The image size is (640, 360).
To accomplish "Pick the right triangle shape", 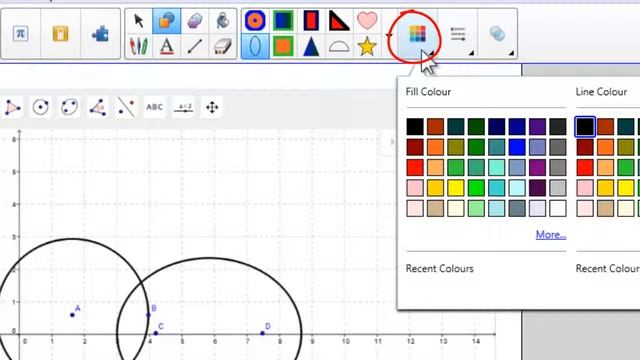I will point(339,20).
